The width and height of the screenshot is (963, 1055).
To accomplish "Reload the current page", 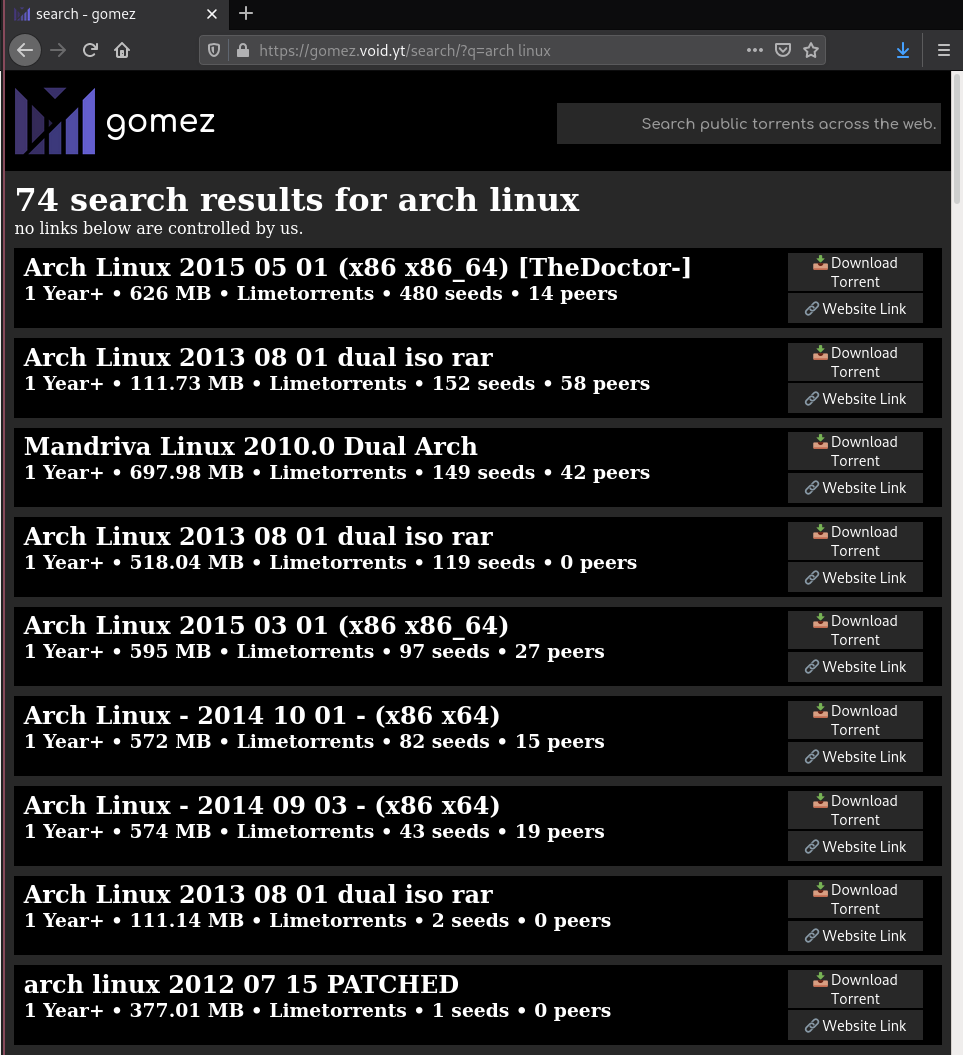I will (90, 50).
